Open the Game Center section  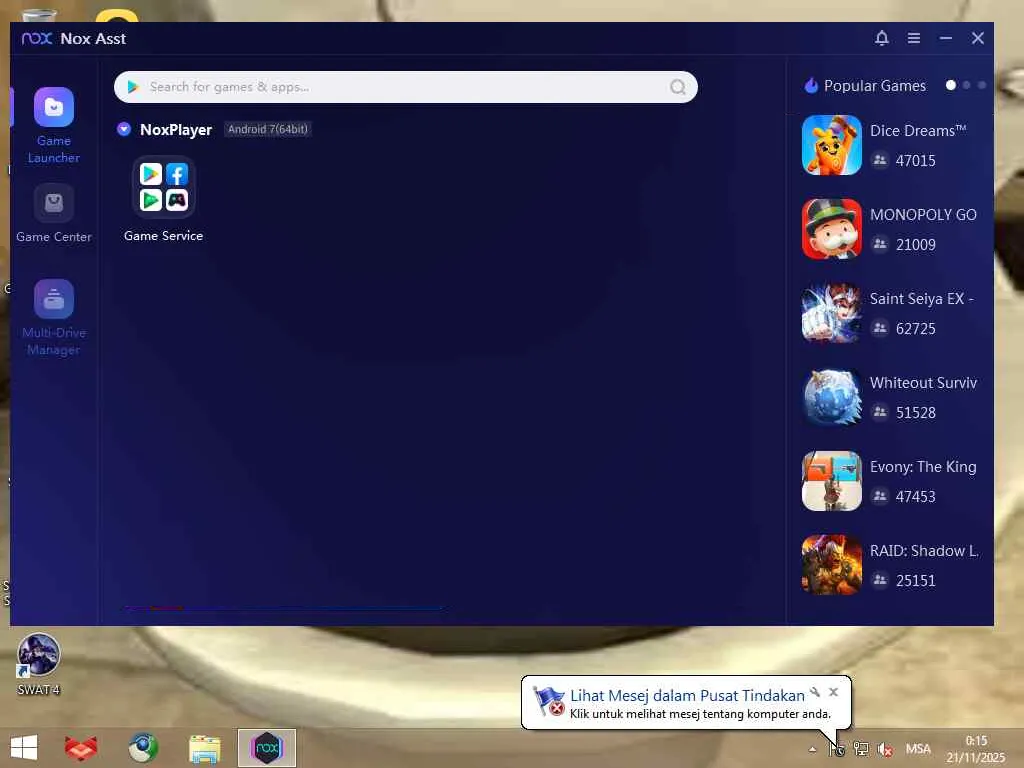(54, 214)
